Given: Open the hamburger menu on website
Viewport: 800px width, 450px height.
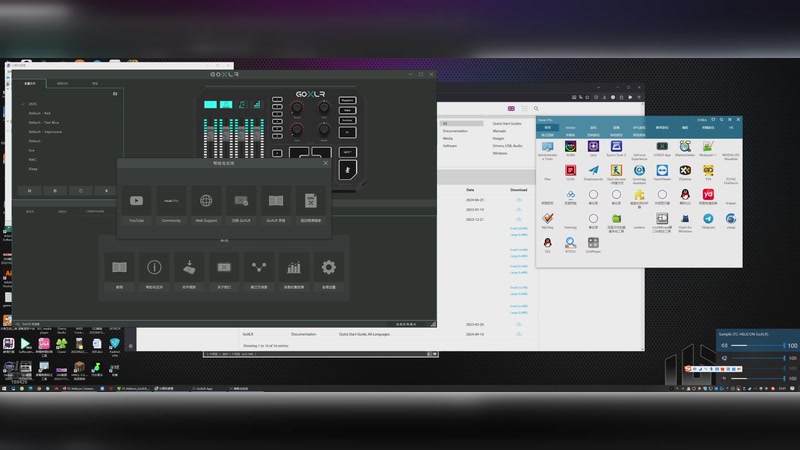Looking at the screenshot, I should click(x=524, y=109).
